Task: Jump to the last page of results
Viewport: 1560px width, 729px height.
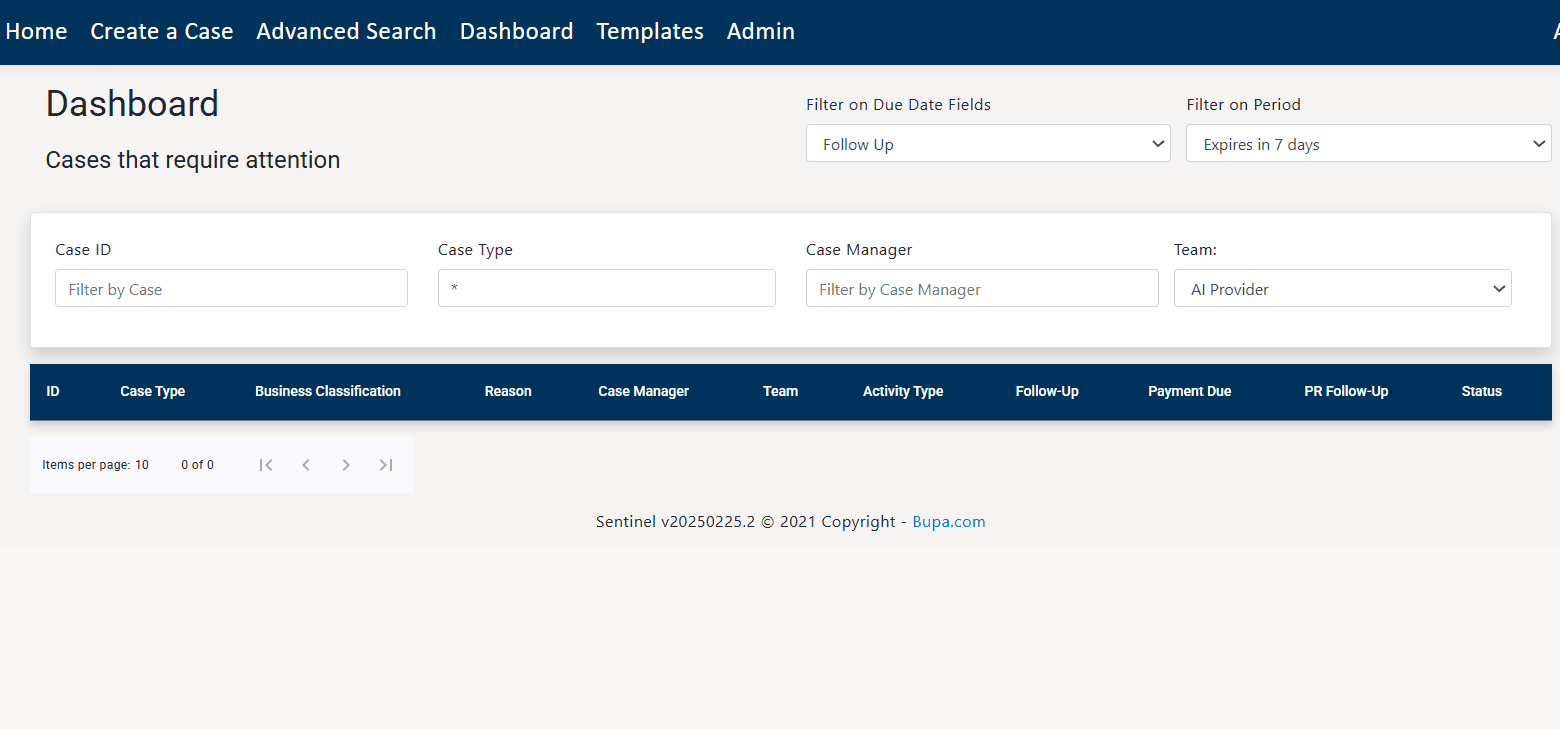Action: pyautogui.click(x=385, y=464)
